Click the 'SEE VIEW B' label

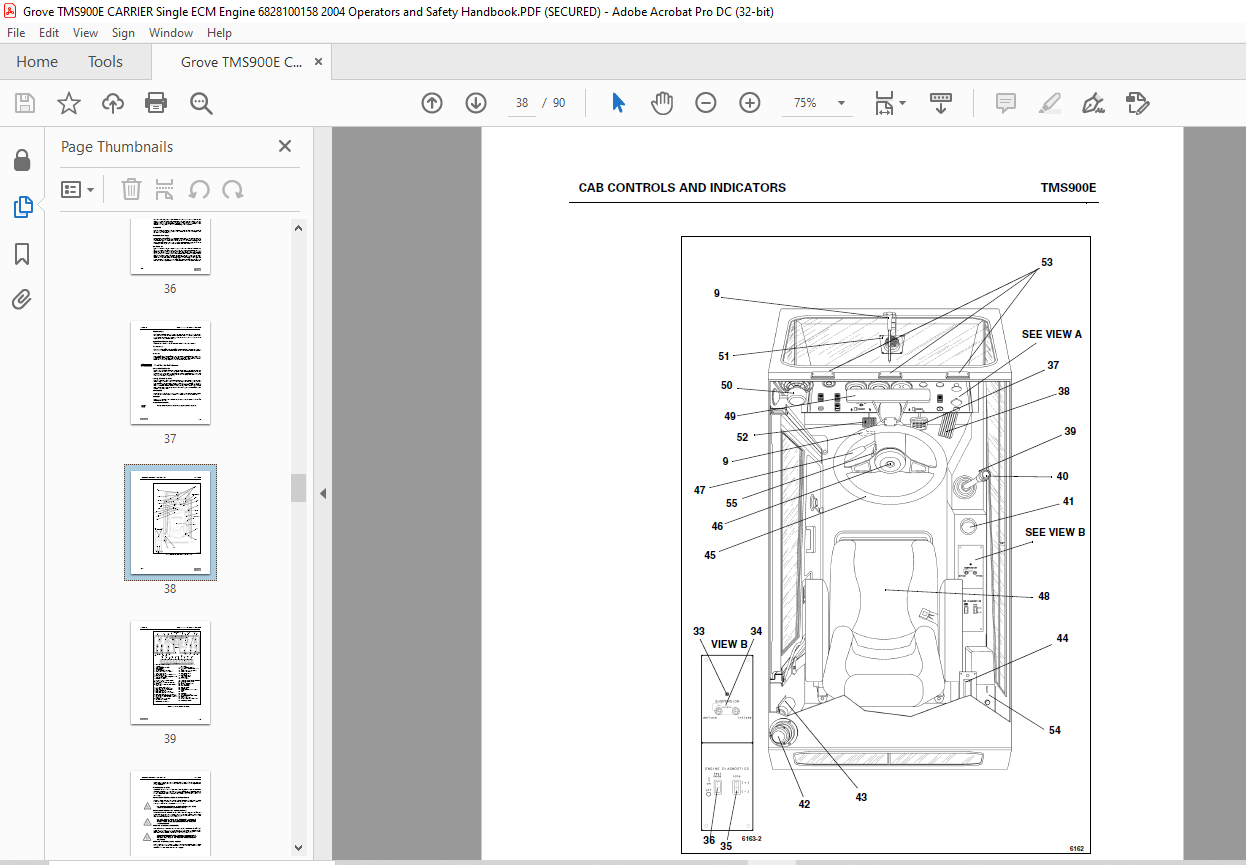(x=1055, y=532)
